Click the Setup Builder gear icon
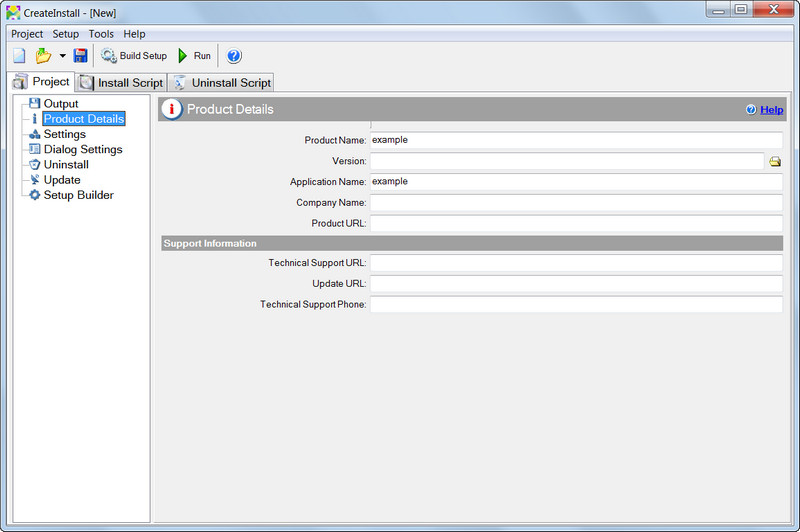Viewport: 800px width, 532px height. click(34, 195)
